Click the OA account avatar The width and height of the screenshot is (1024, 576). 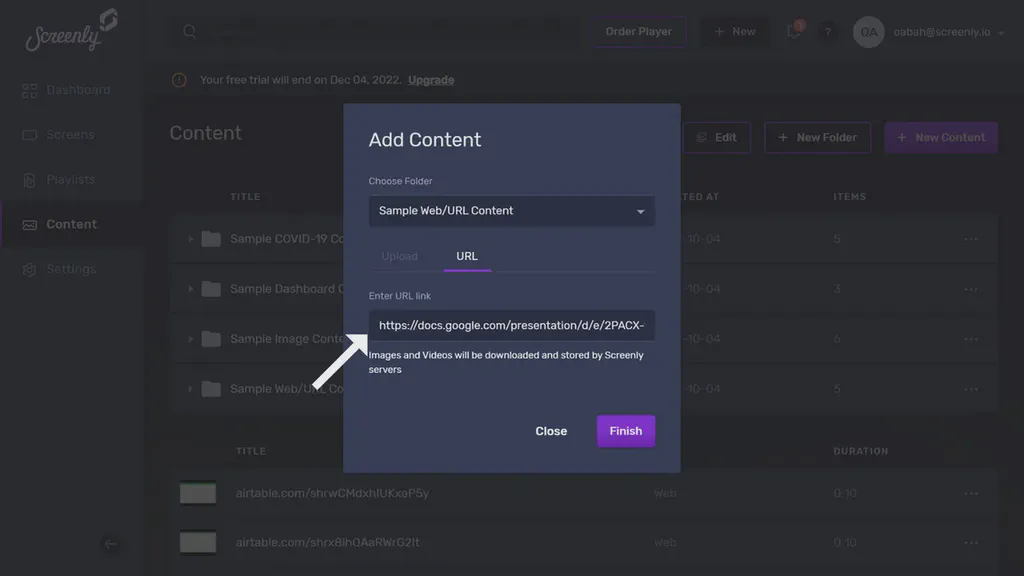click(x=868, y=31)
